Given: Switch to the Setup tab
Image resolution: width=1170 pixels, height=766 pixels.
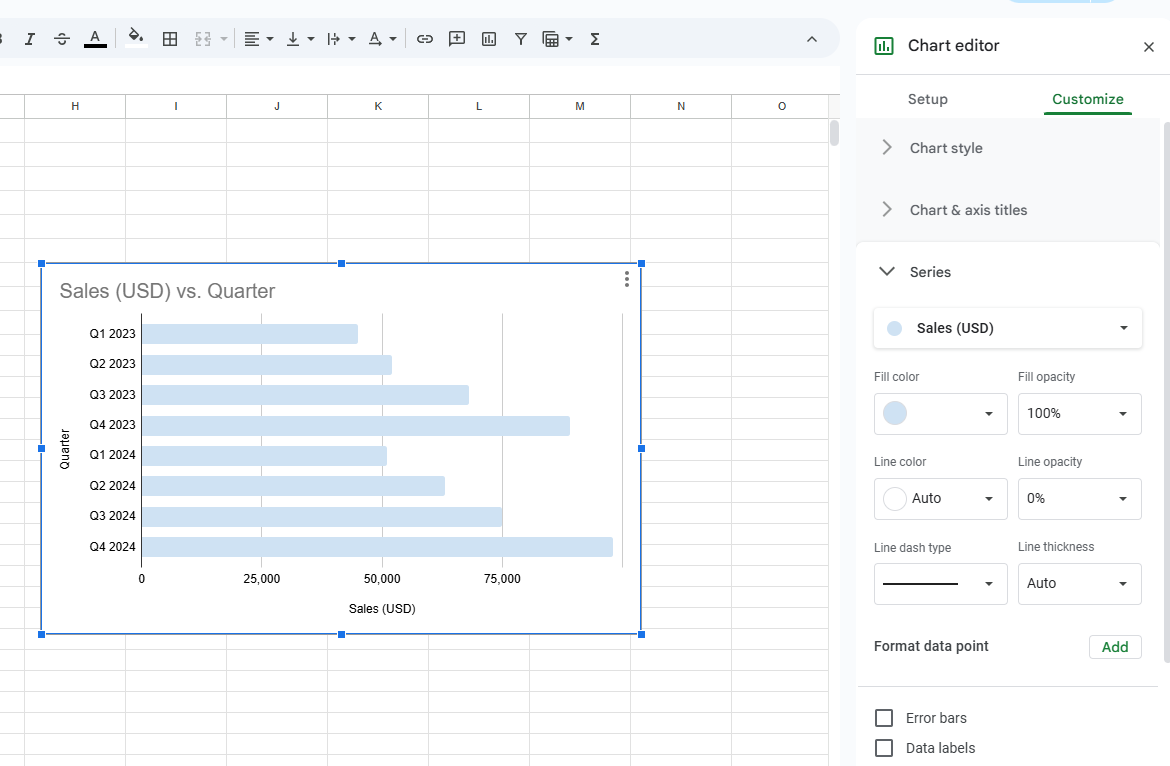Looking at the screenshot, I should pos(927,99).
